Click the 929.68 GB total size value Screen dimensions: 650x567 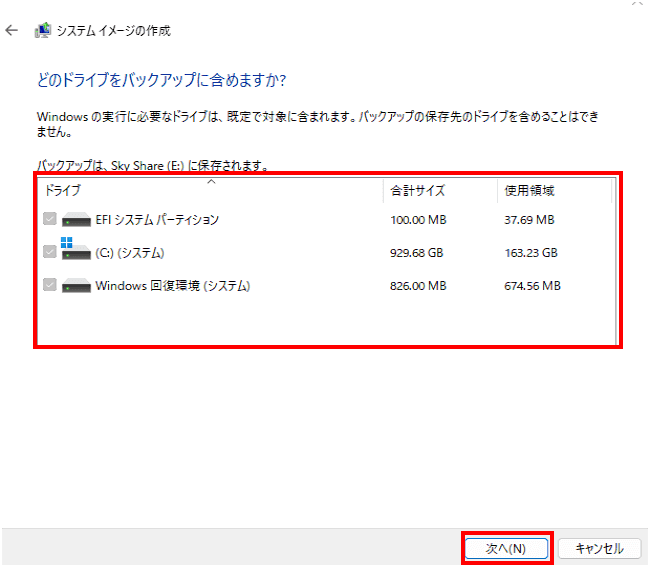[416, 253]
